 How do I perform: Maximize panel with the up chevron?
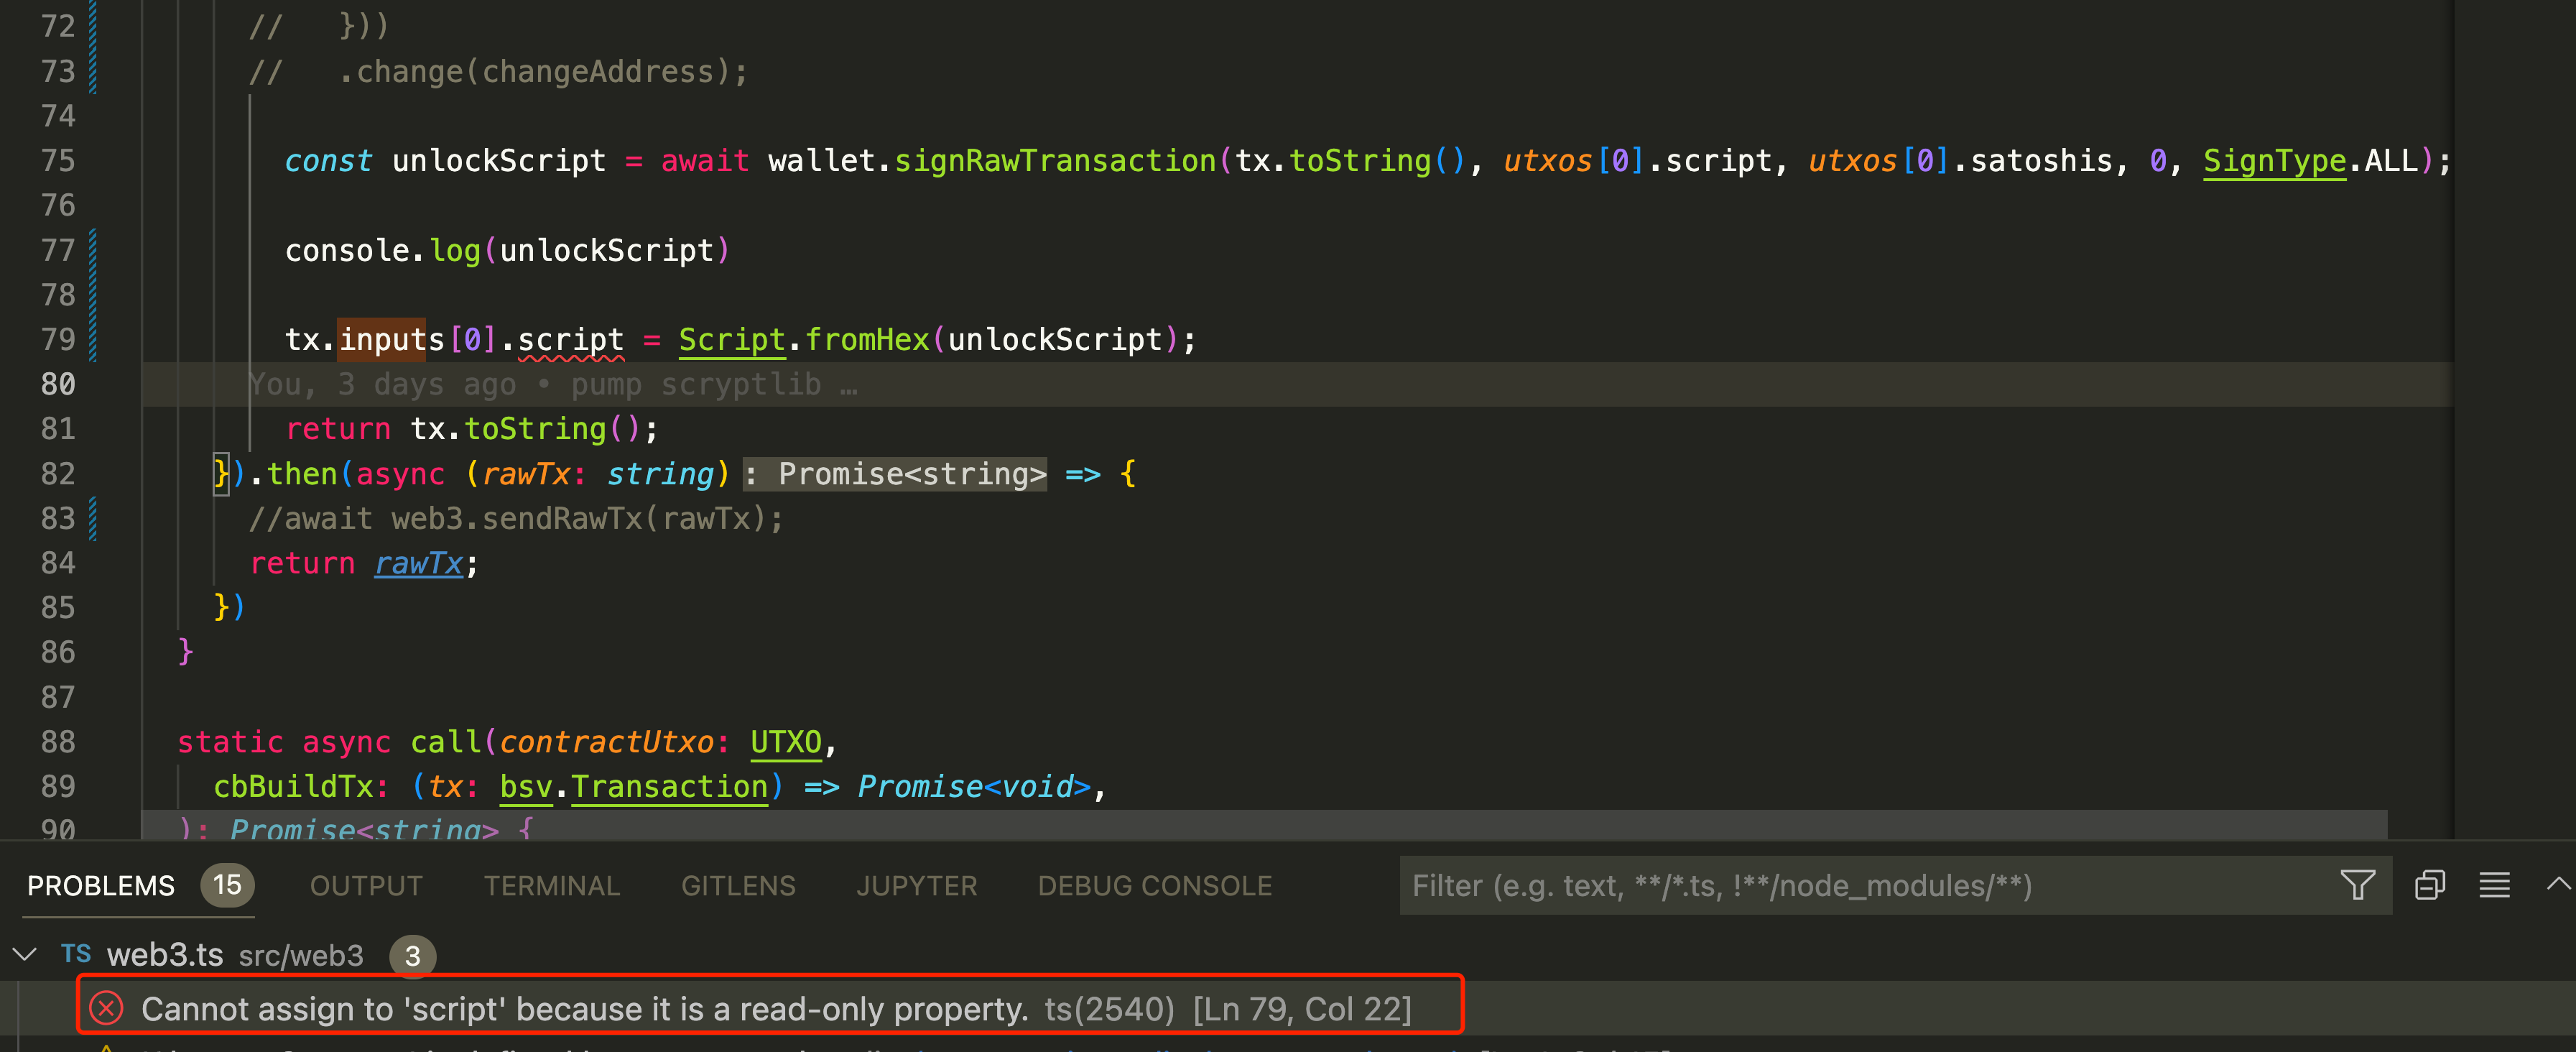[x=2558, y=884]
